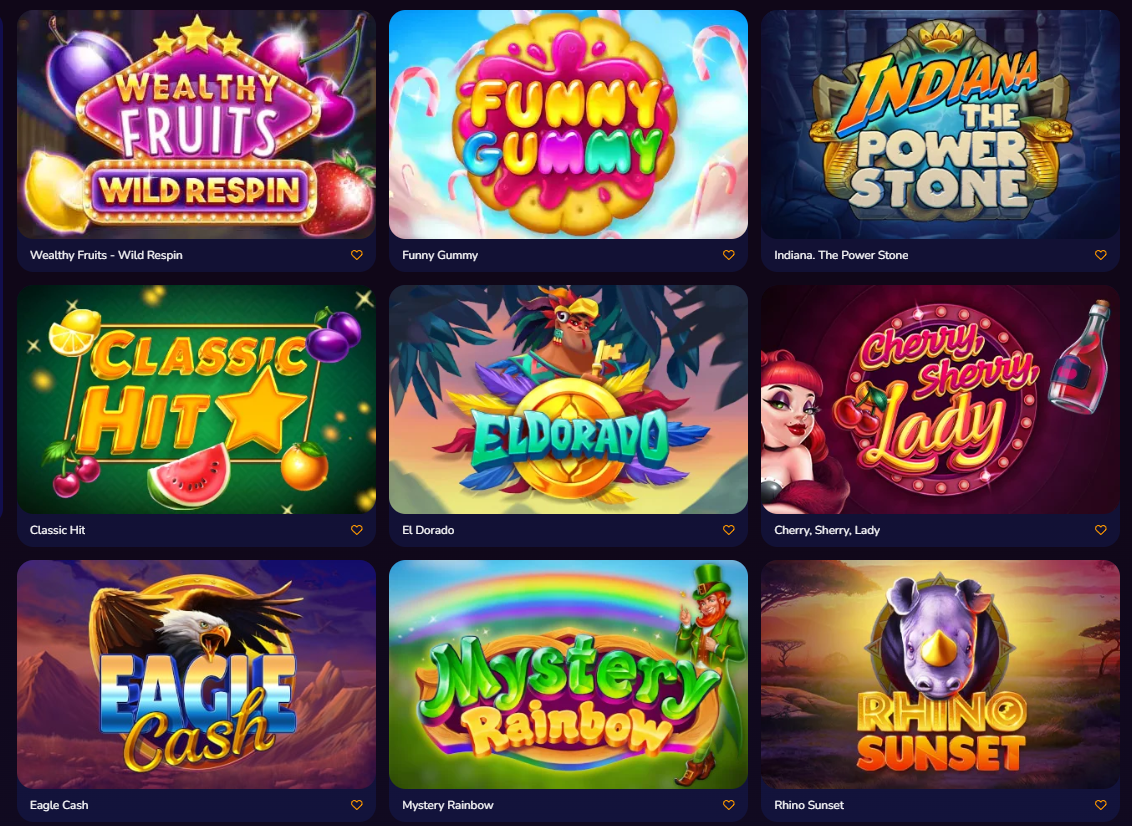The width and height of the screenshot is (1132, 826).
Task: Add Eagle Cash to favorites
Action: coord(357,805)
